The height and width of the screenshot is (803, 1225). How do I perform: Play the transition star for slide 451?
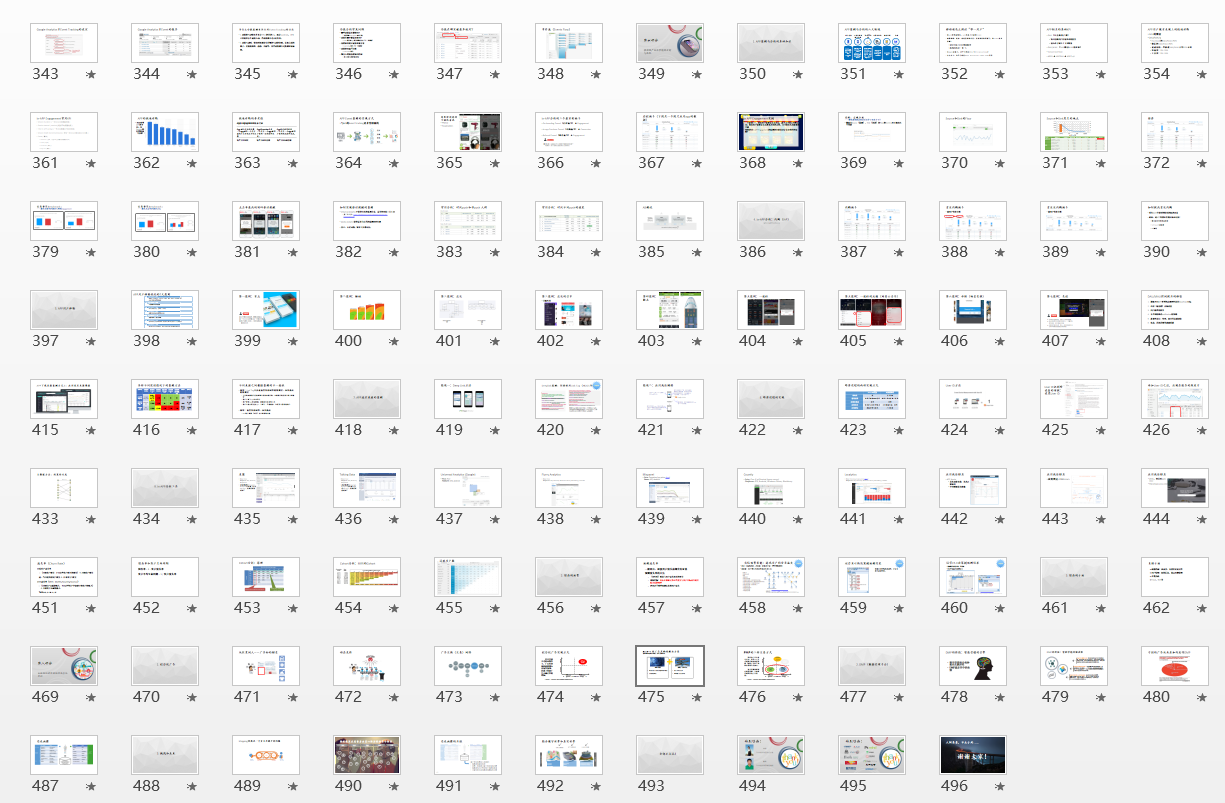(x=91, y=608)
